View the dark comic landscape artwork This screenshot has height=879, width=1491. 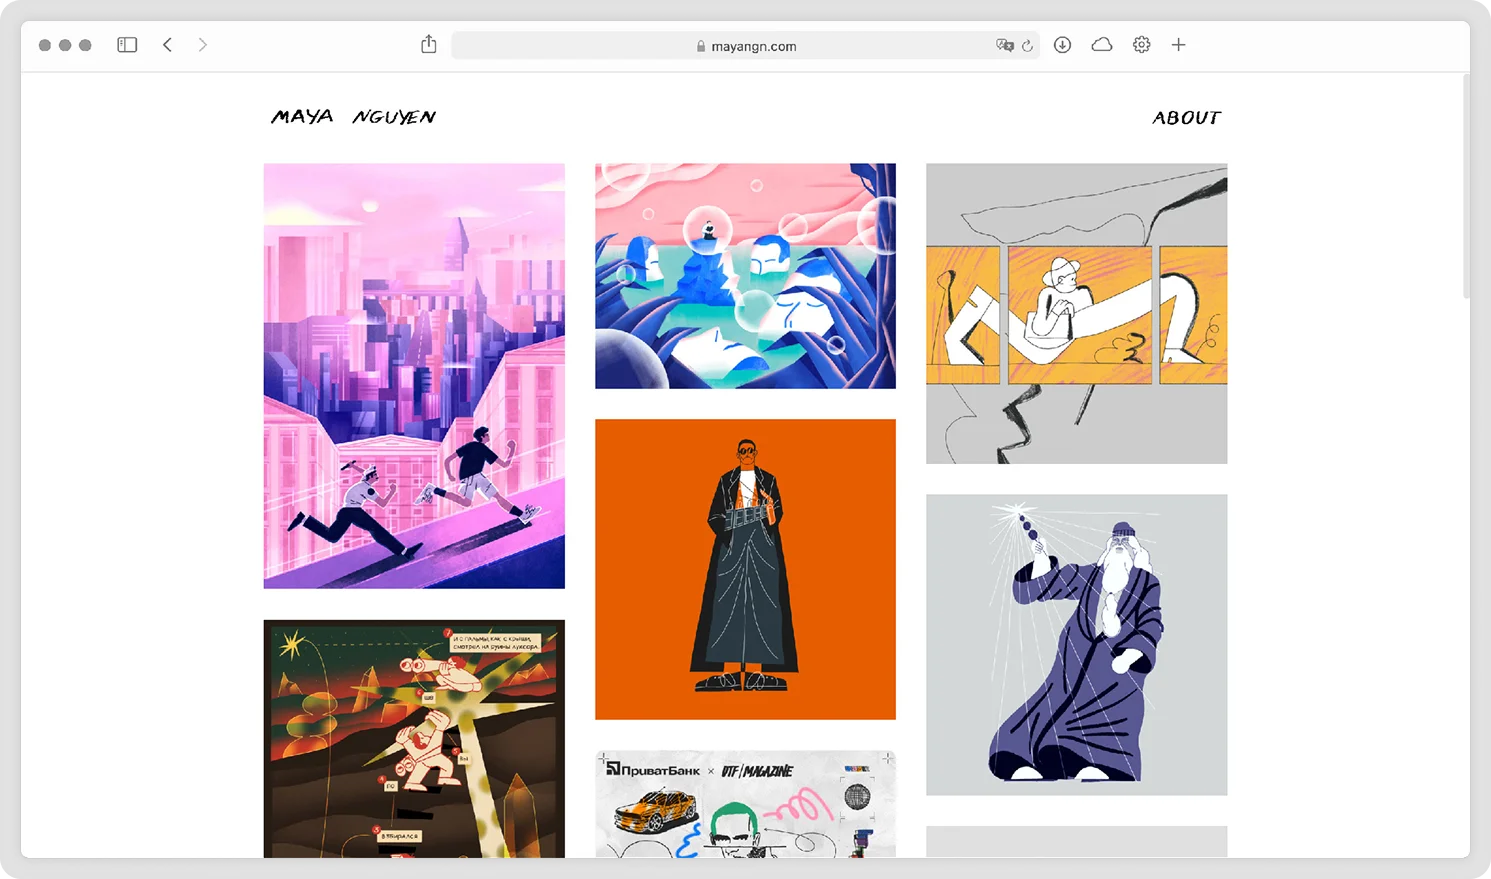pos(414,739)
